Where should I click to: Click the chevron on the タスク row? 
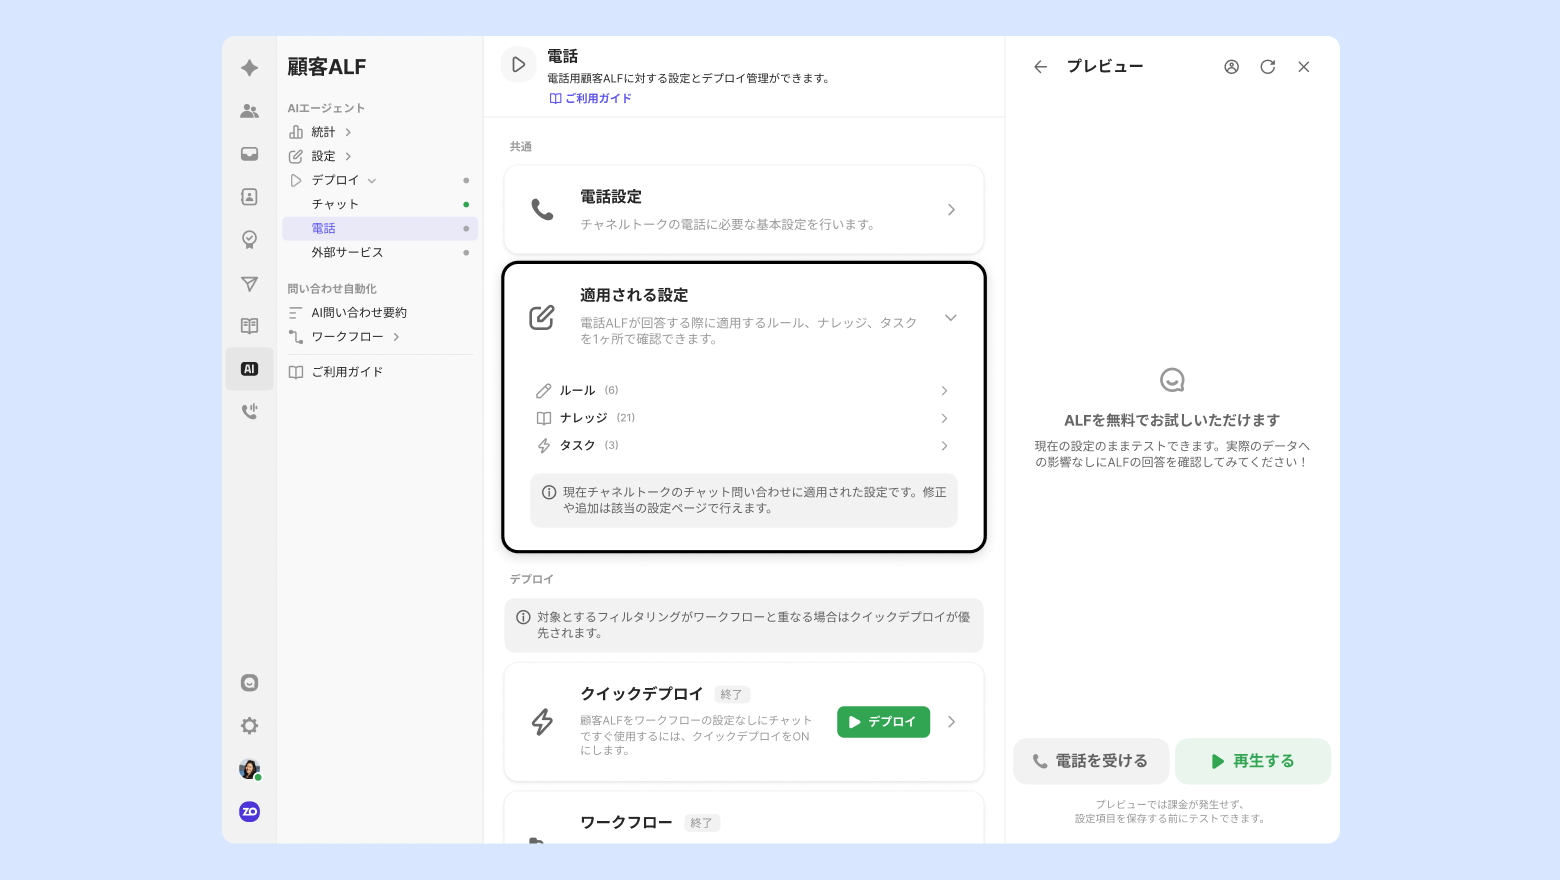pyautogui.click(x=944, y=446)
